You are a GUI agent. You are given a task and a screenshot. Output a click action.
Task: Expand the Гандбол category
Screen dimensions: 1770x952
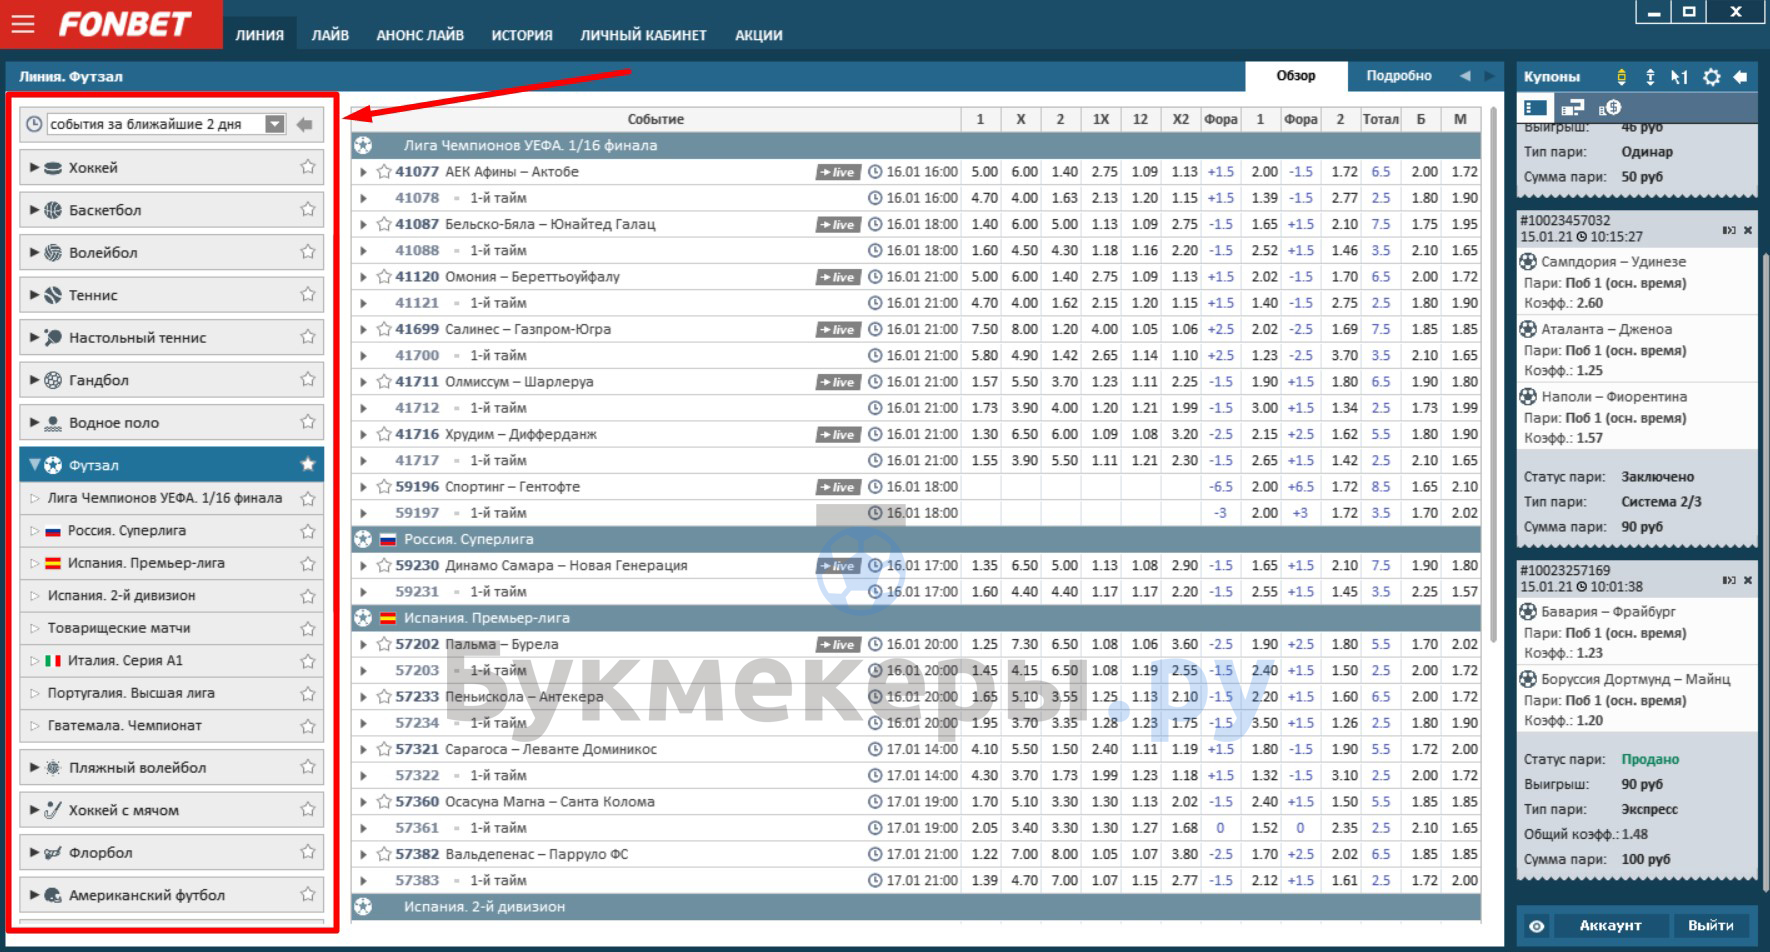click(34, 380)
